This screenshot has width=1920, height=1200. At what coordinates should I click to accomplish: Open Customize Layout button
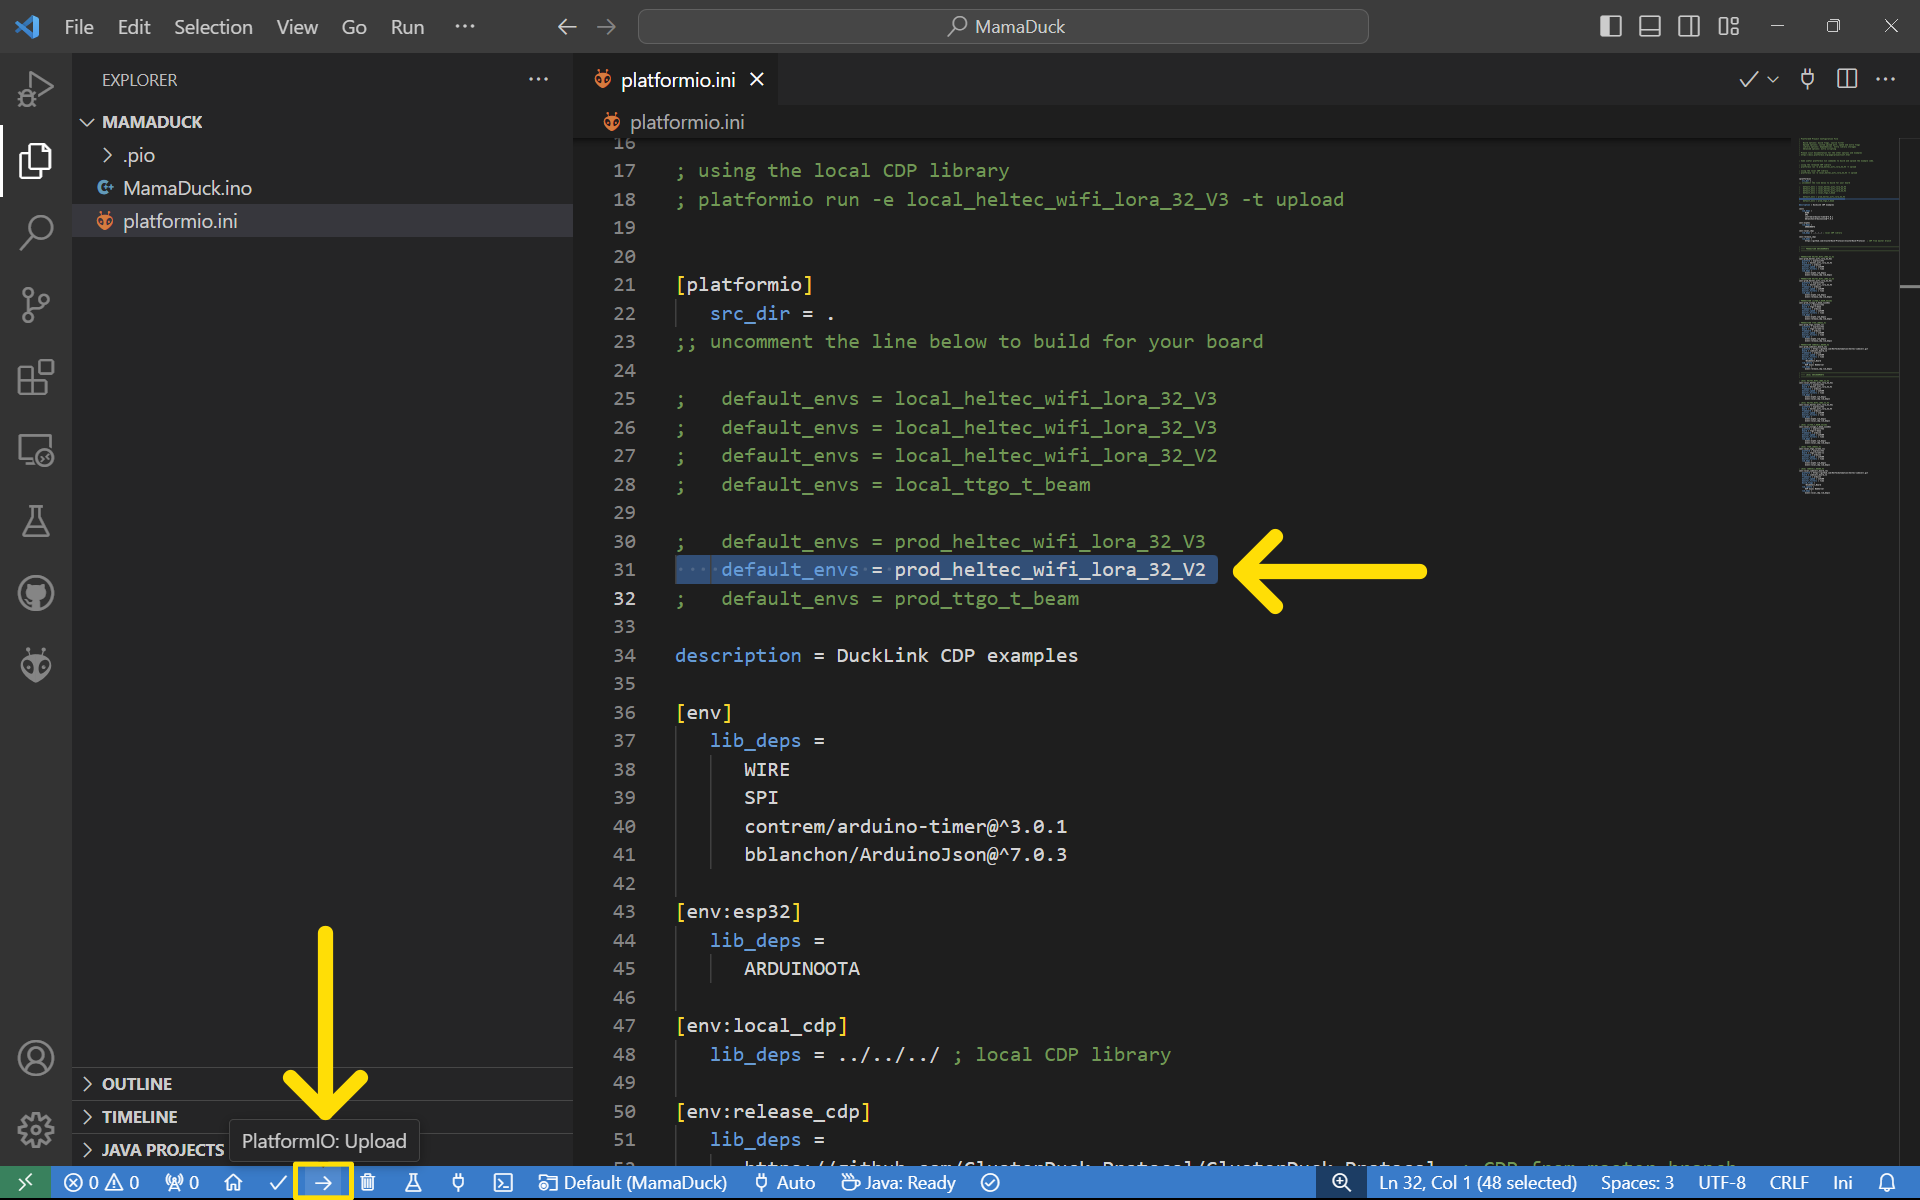point(1729,27)
